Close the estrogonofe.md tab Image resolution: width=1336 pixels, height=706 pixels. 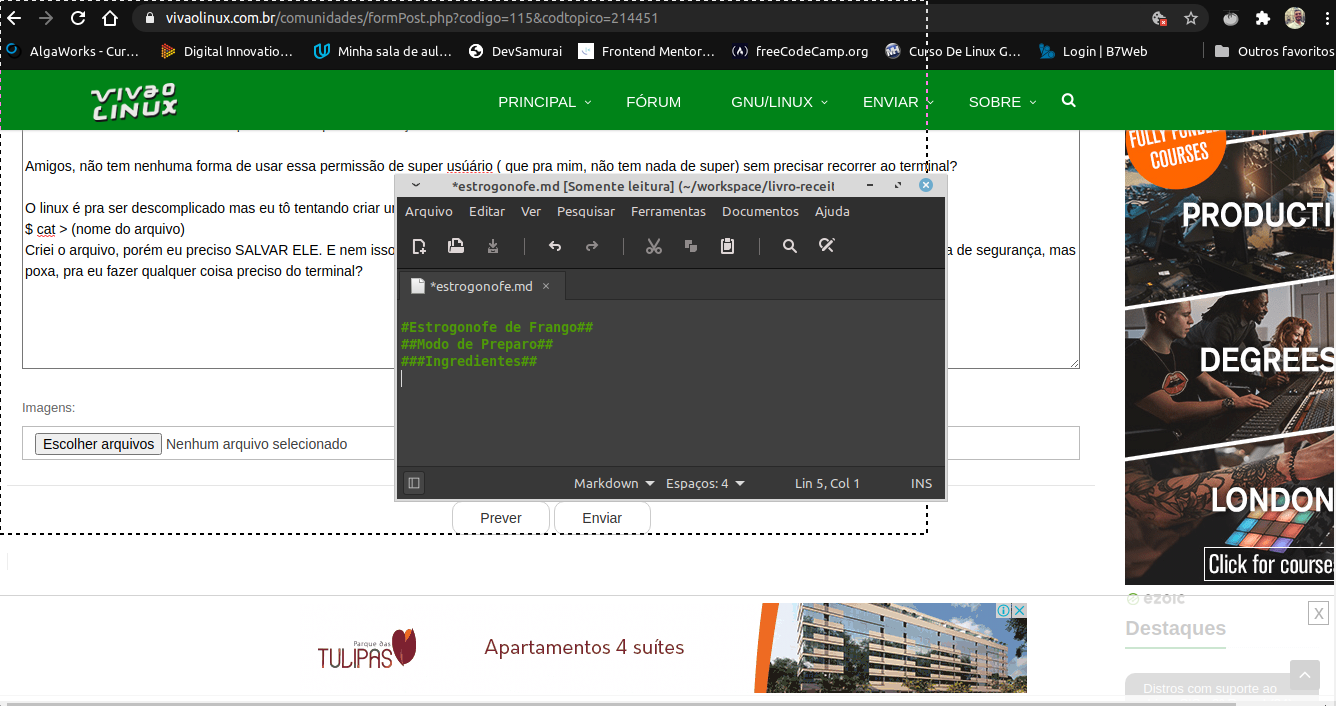[546, 286]
